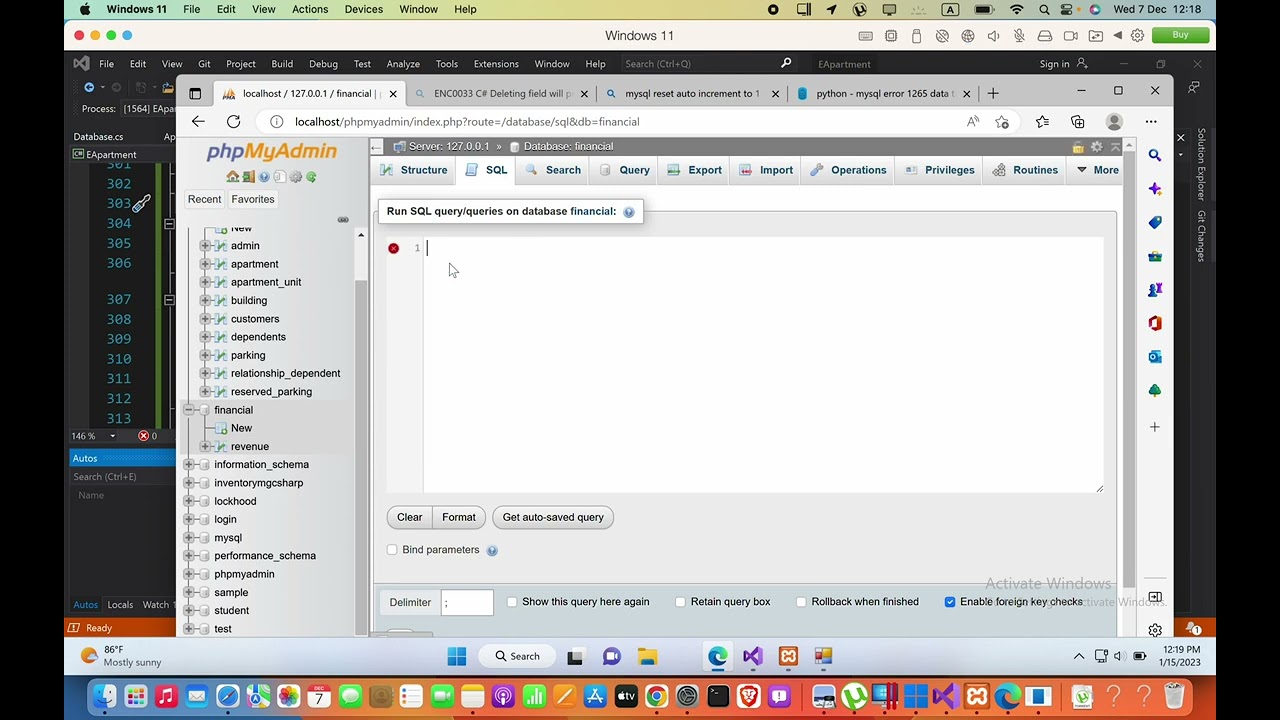Click the SQL query help icon
Image resolution: width=1280 pixels, height=720 pixels.
(x=629, y=212)
